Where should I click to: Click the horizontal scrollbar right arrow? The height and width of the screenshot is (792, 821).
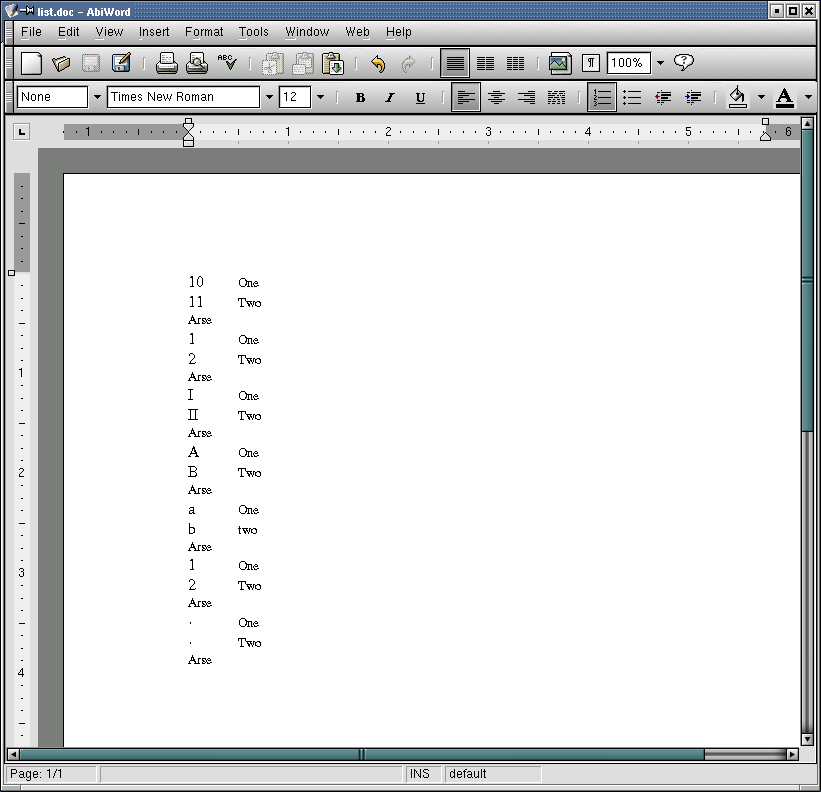[x=792, y=754]
